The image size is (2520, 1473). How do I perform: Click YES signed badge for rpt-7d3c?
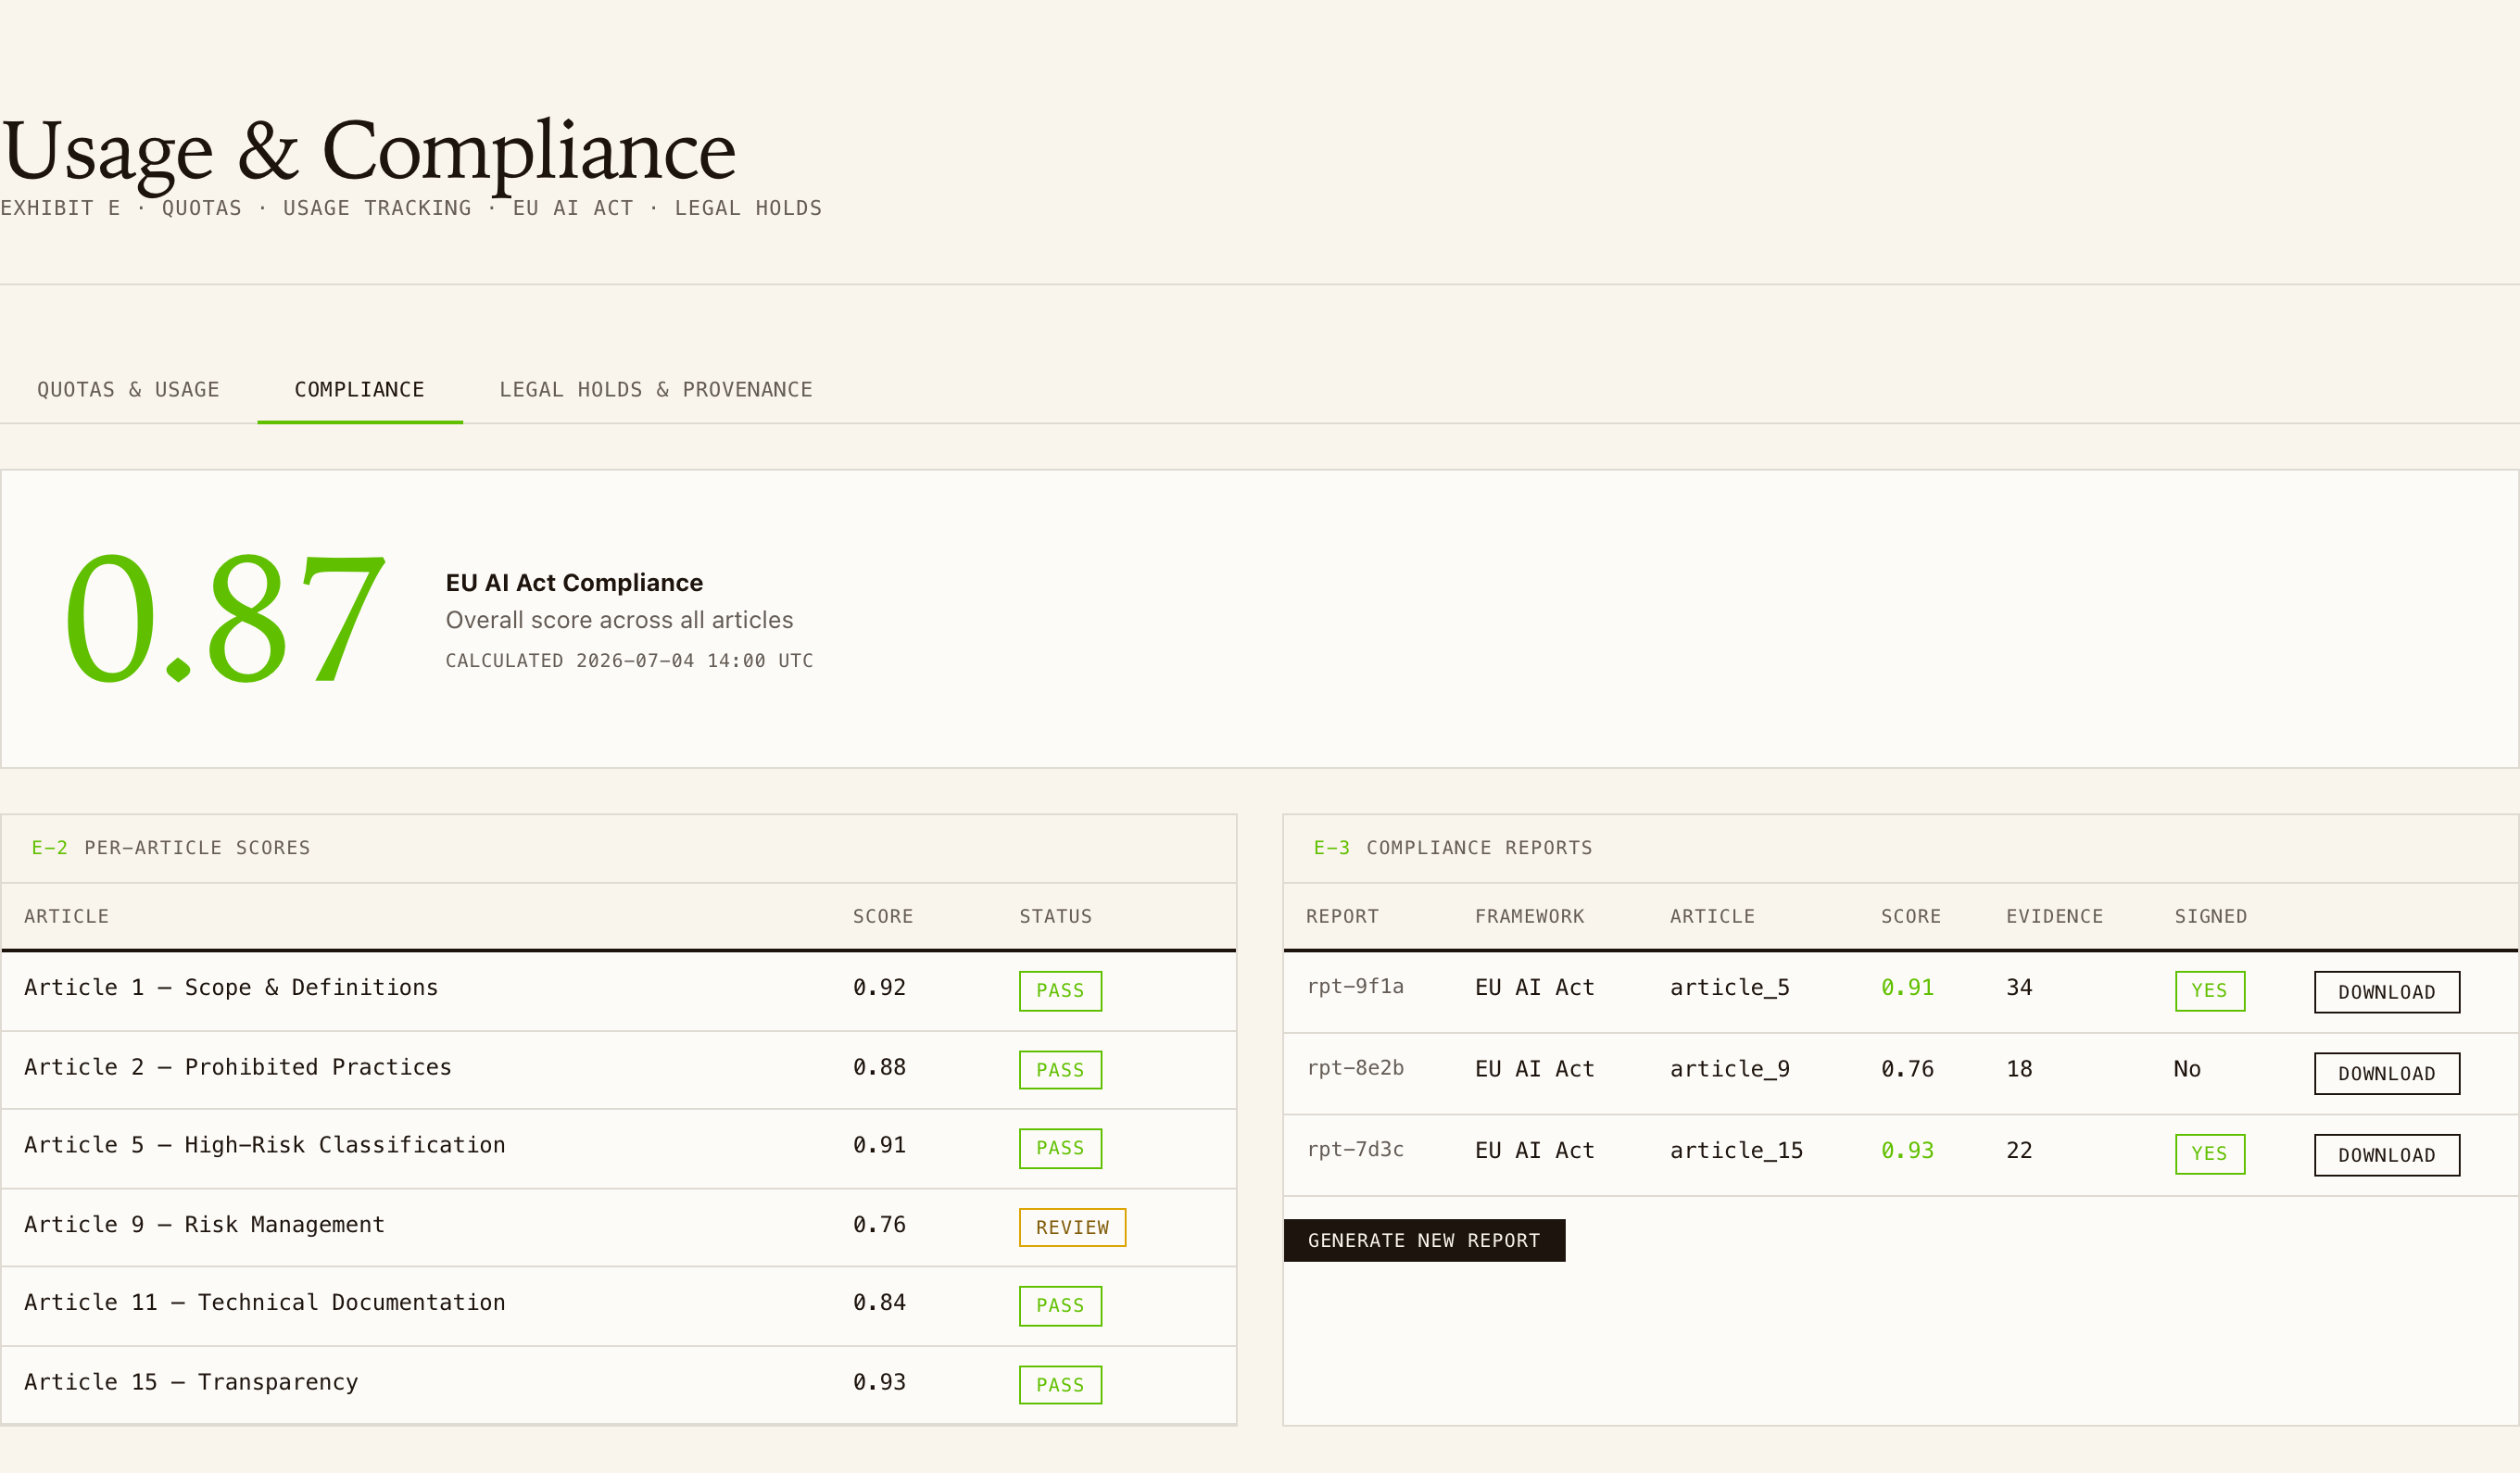2209,1154
